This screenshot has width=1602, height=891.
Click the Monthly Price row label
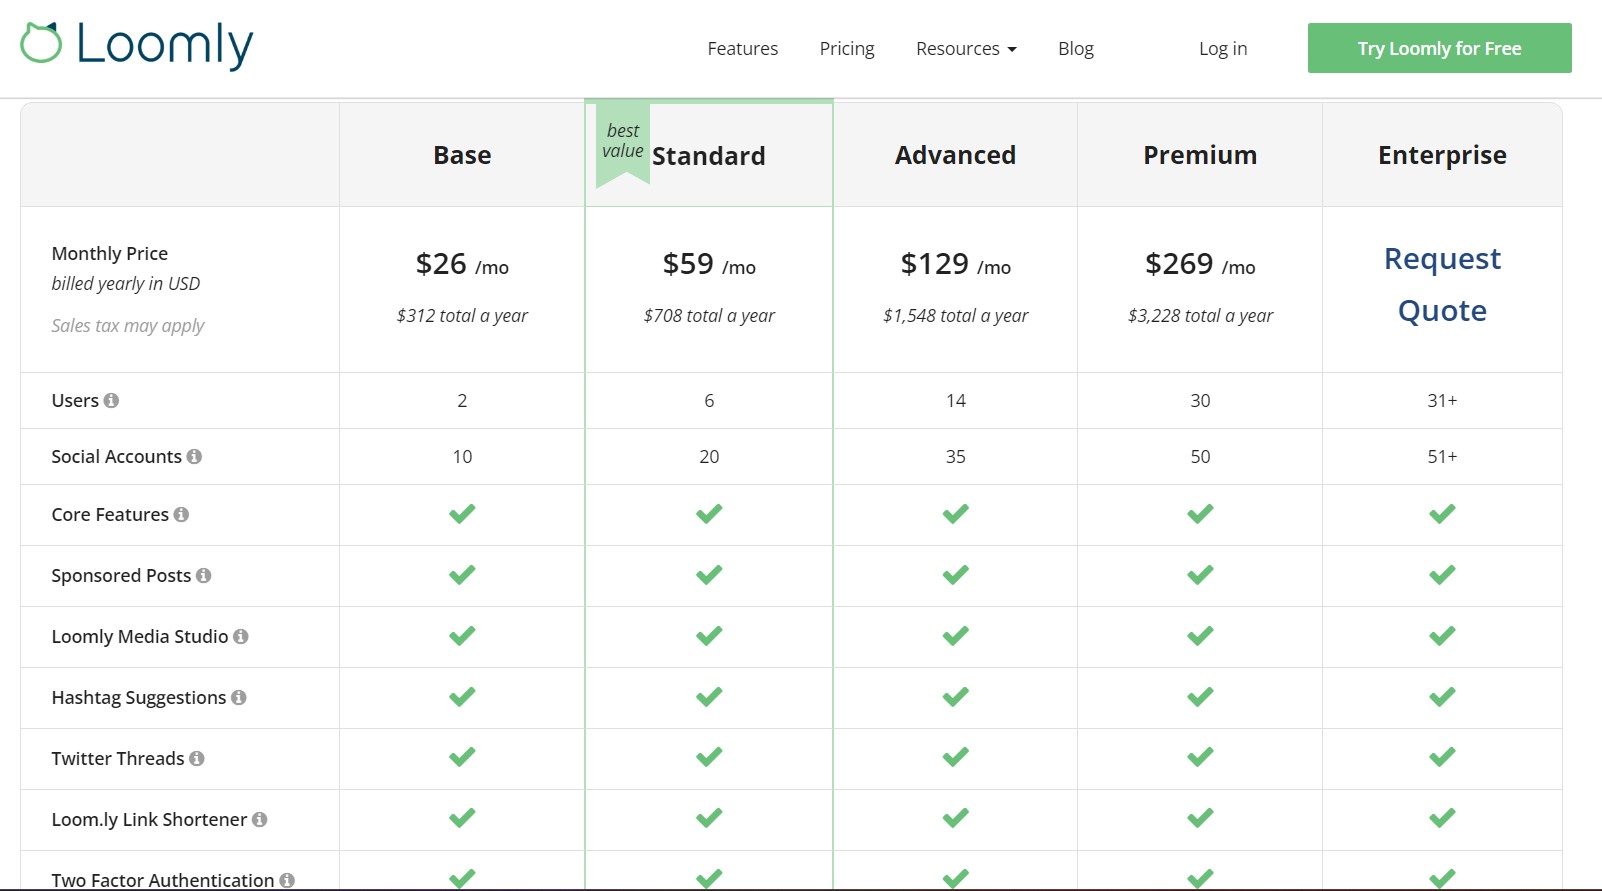coord(110,254)
